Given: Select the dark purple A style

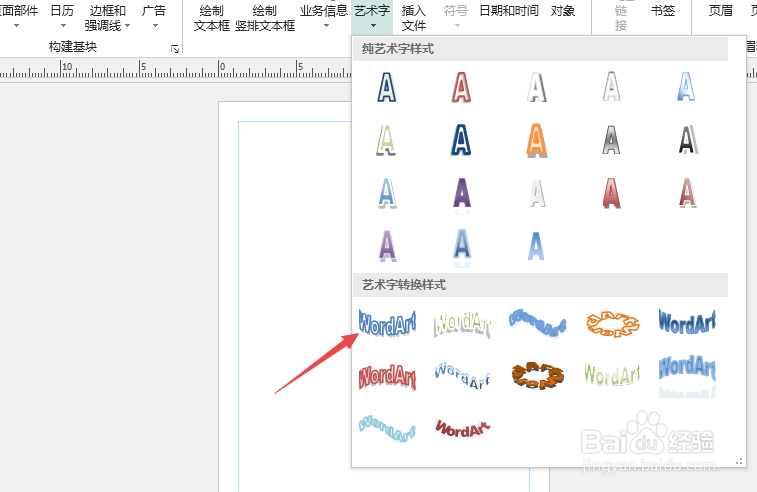Looking at the screenshot, I should point(462,195).
